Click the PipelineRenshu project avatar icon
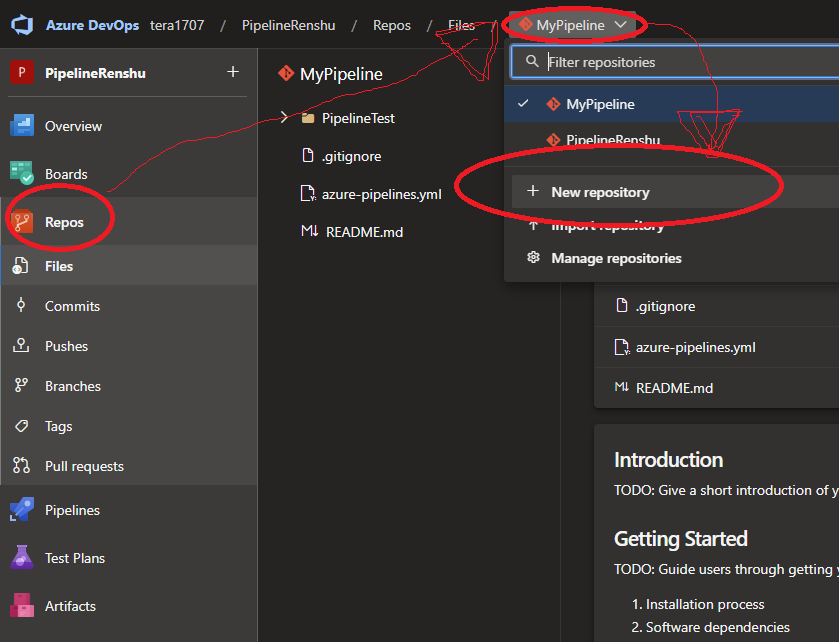 pos(22,72)
